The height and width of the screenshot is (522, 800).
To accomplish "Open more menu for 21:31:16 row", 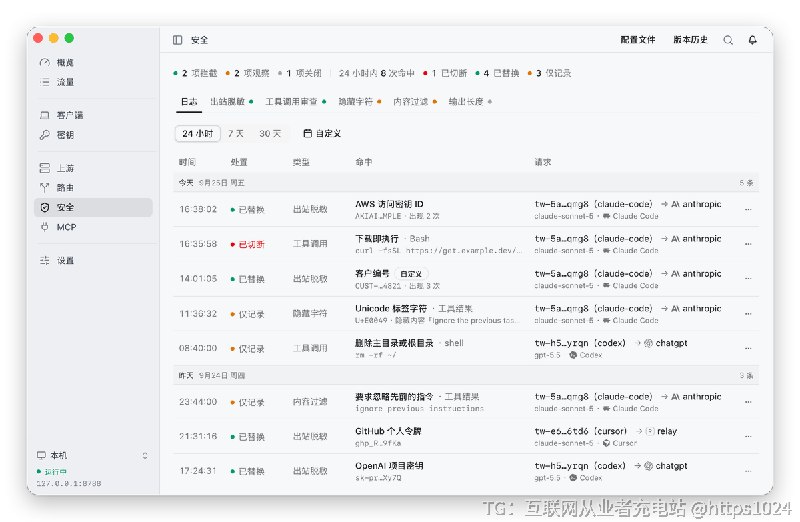I will point(748,436).
